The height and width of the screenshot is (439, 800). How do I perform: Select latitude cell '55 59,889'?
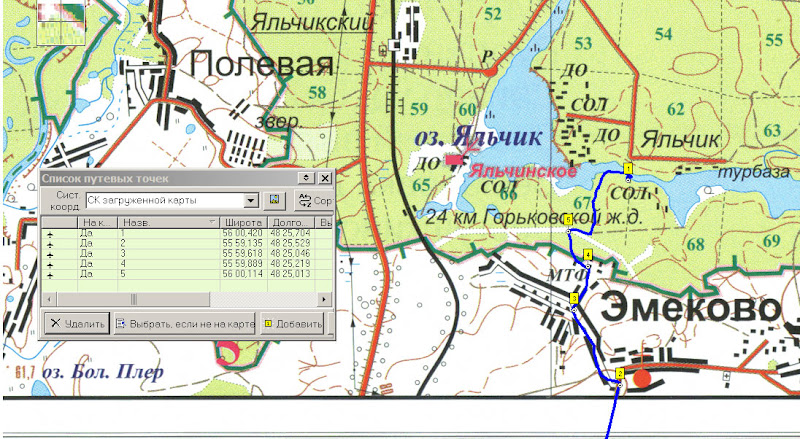[x=242, y=264]
